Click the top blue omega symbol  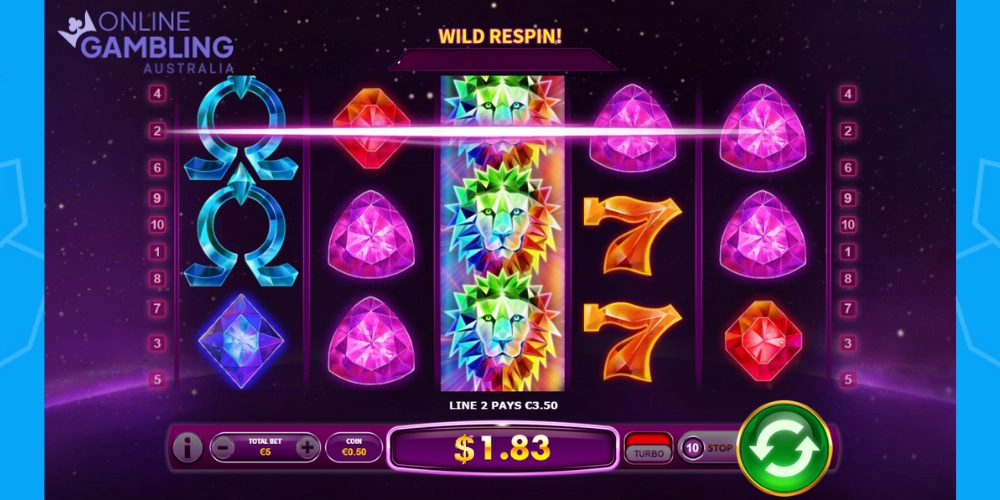click(241, 128)
